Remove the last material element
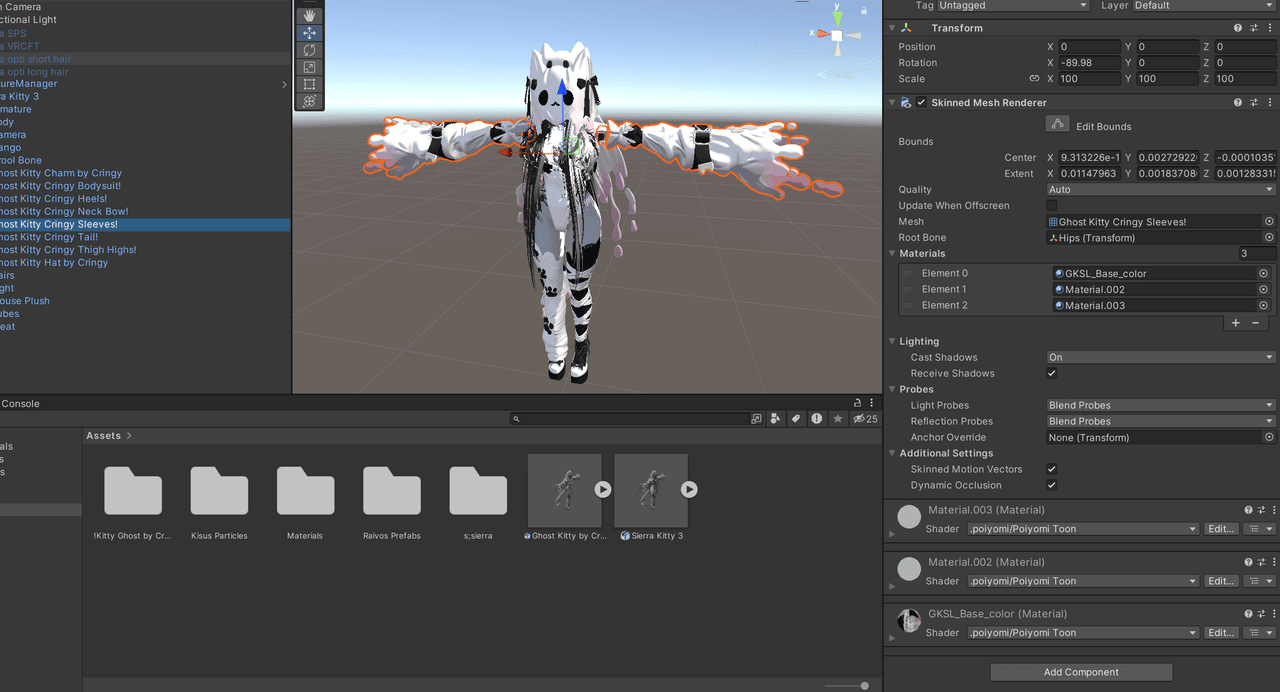The width and height of the screenshot is (1280, 692). click(x=1256, y=322)
